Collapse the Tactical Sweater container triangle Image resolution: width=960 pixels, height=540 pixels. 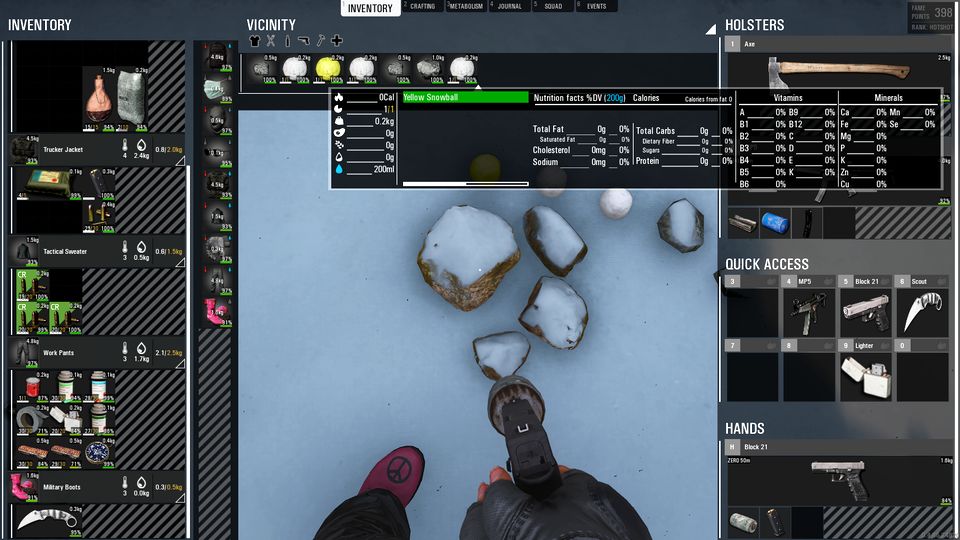[x=180, y=263]
